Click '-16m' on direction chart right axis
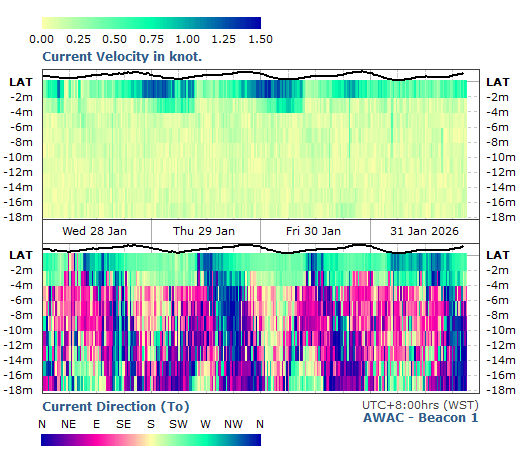Screen dimensions: 521x462 click(501, 375)
